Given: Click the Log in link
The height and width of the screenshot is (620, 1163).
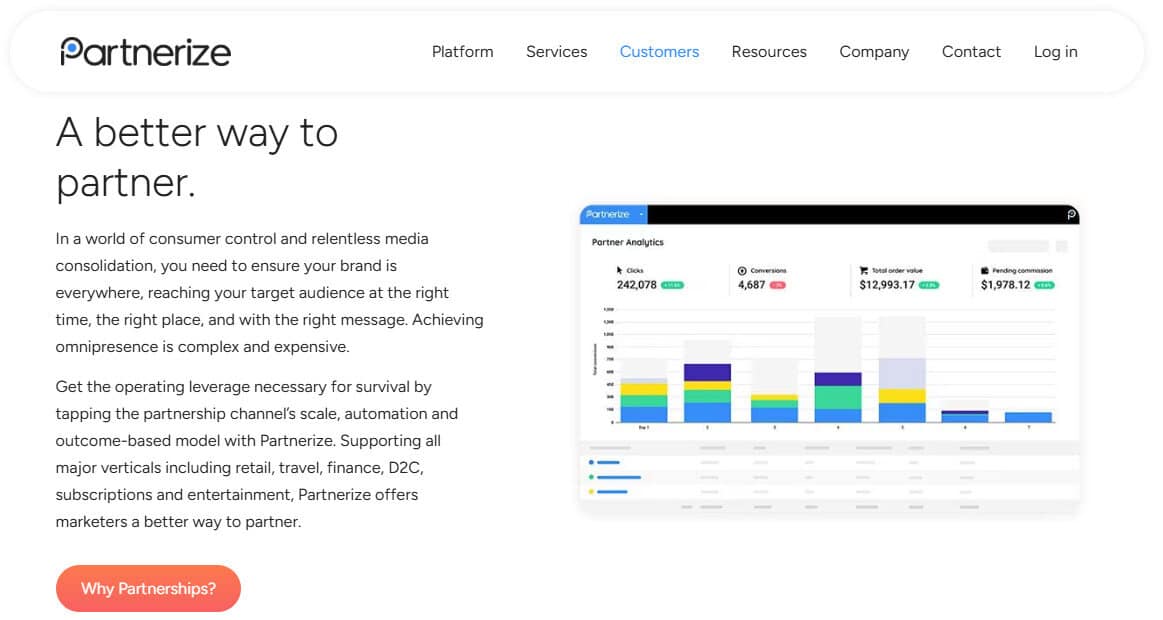Looking at the screenshot, I should point(1055,52).
